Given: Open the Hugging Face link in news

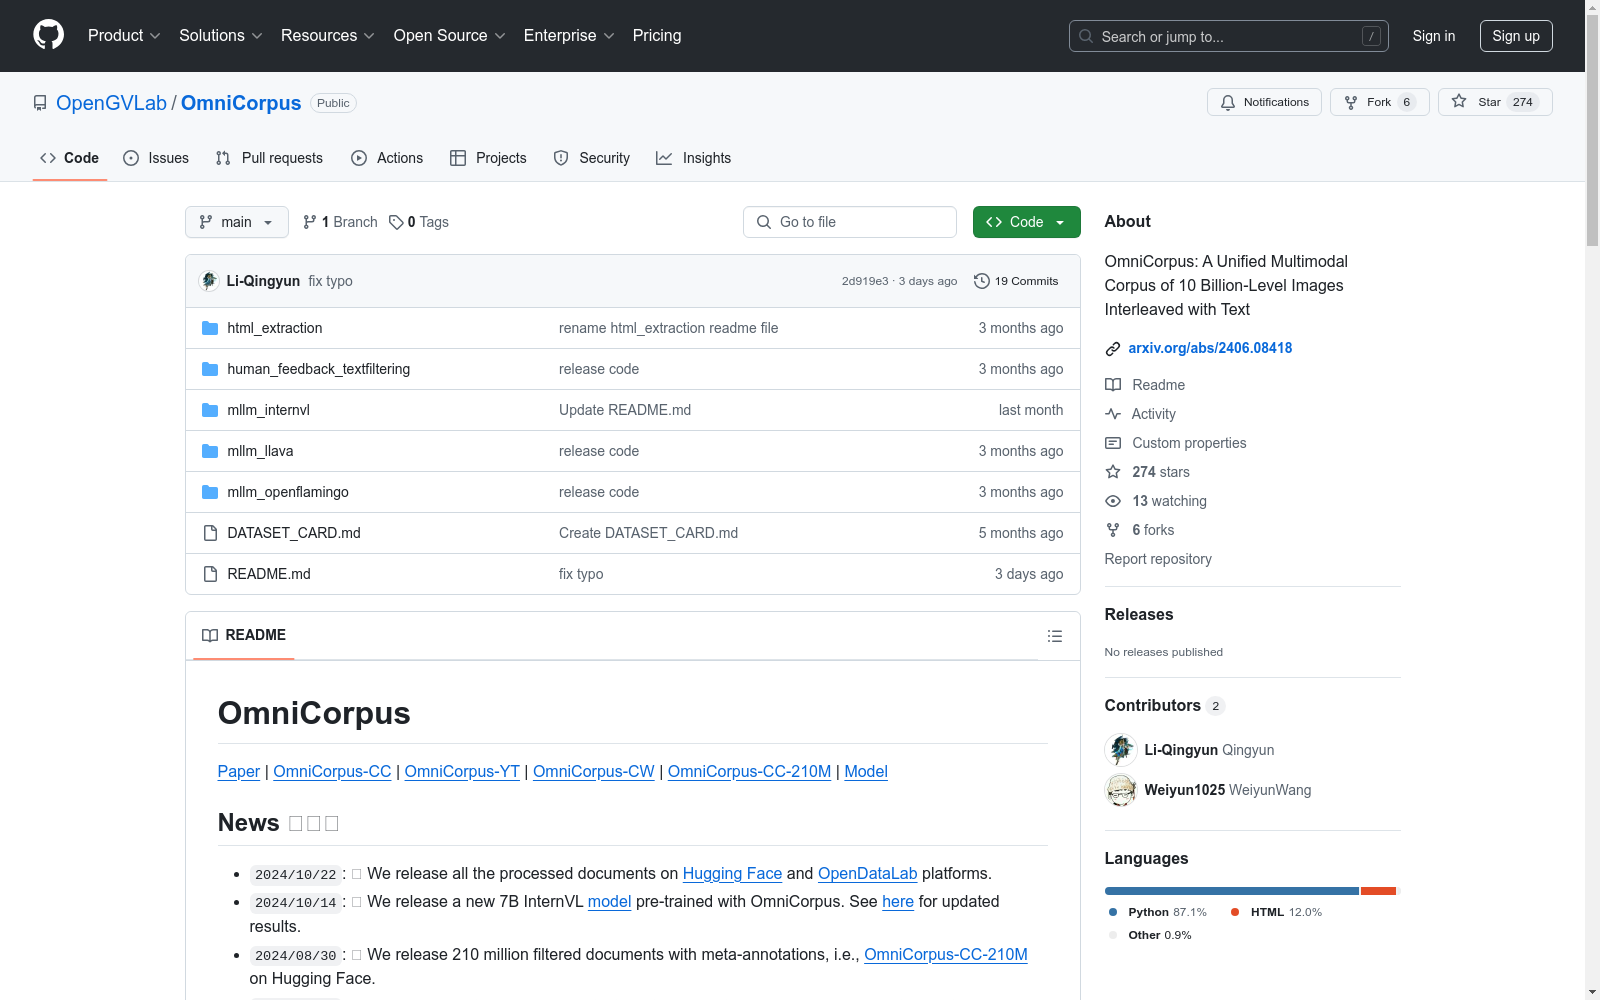Looking at the screenshot, I should tap(732, 873).
